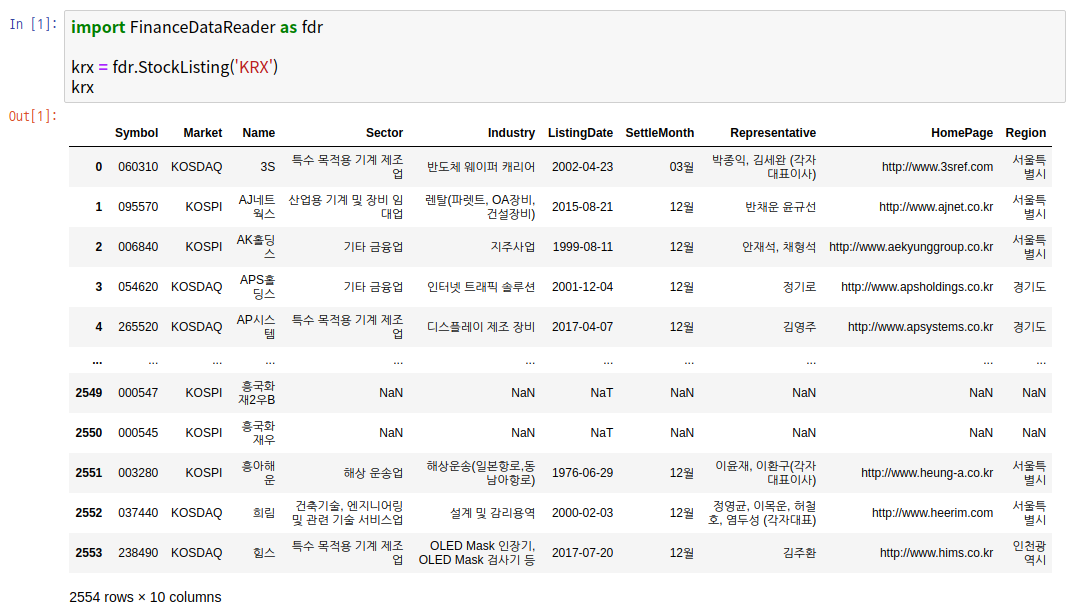Click the Name column header
Screen dimensions: 1074x615
coord(259,133)
